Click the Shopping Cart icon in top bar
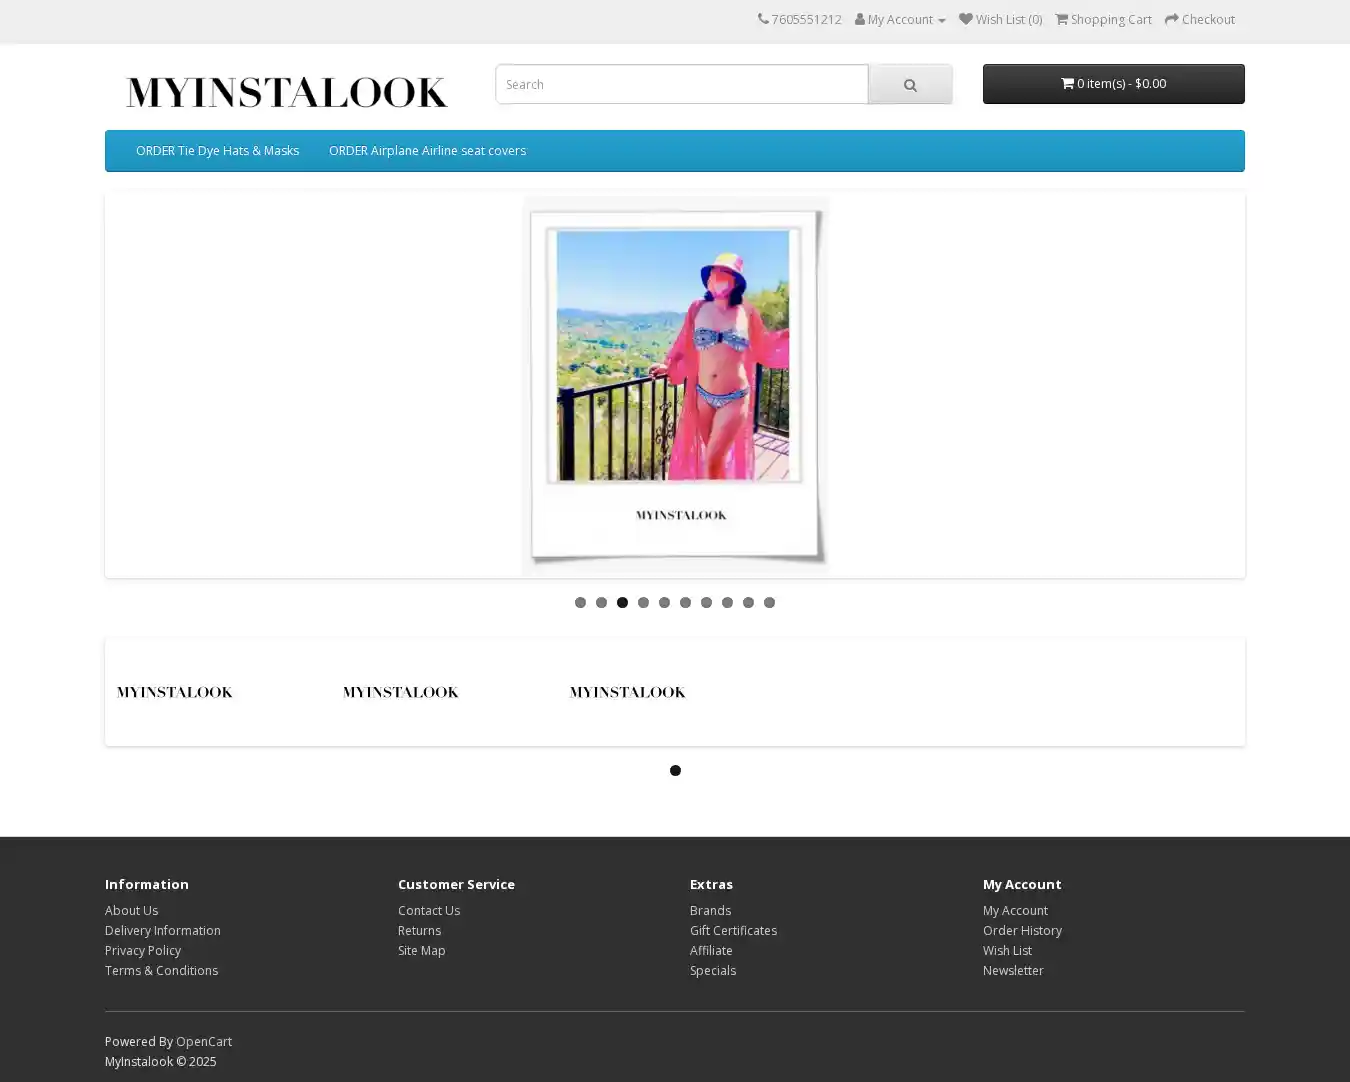Image resolution: width=1350 pixels, height=1082 pixels. pos(1062,19)
